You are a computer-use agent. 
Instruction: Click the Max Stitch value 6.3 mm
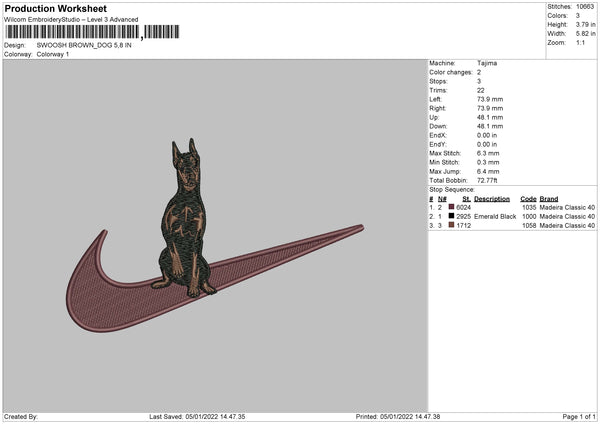488,153
